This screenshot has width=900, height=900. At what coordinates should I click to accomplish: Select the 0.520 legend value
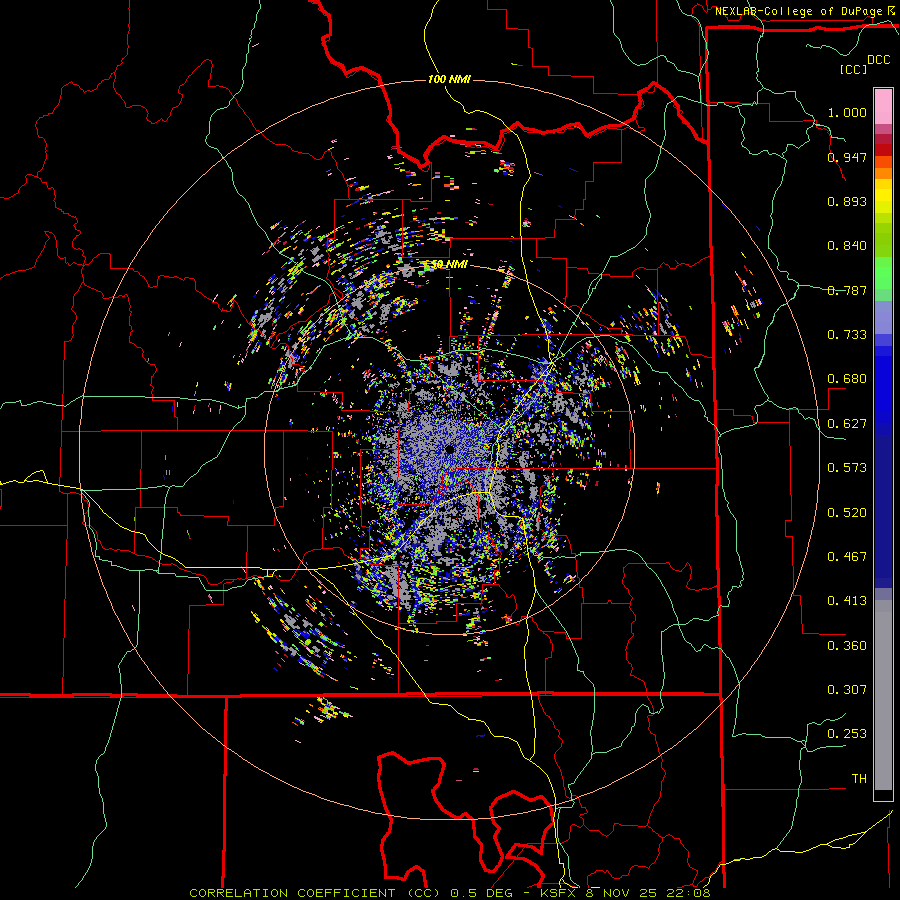(x=847, y=513)
